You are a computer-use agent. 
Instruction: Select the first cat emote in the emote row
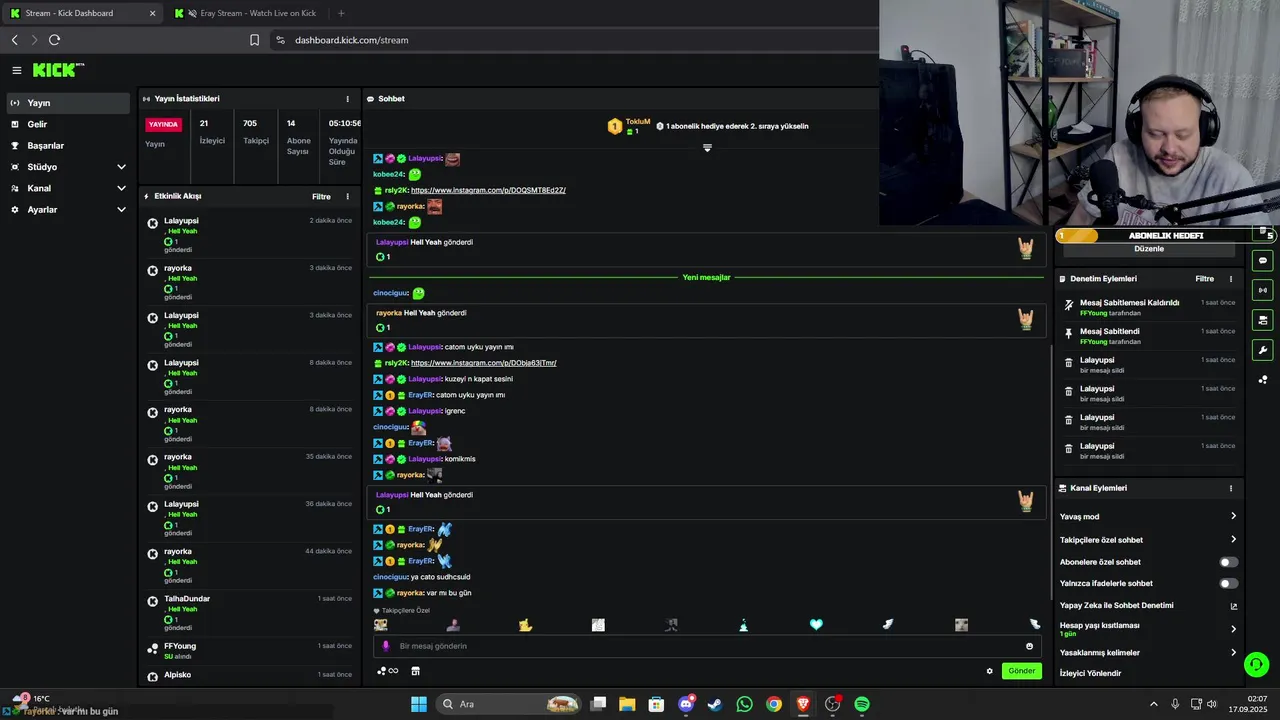[380, 625]
